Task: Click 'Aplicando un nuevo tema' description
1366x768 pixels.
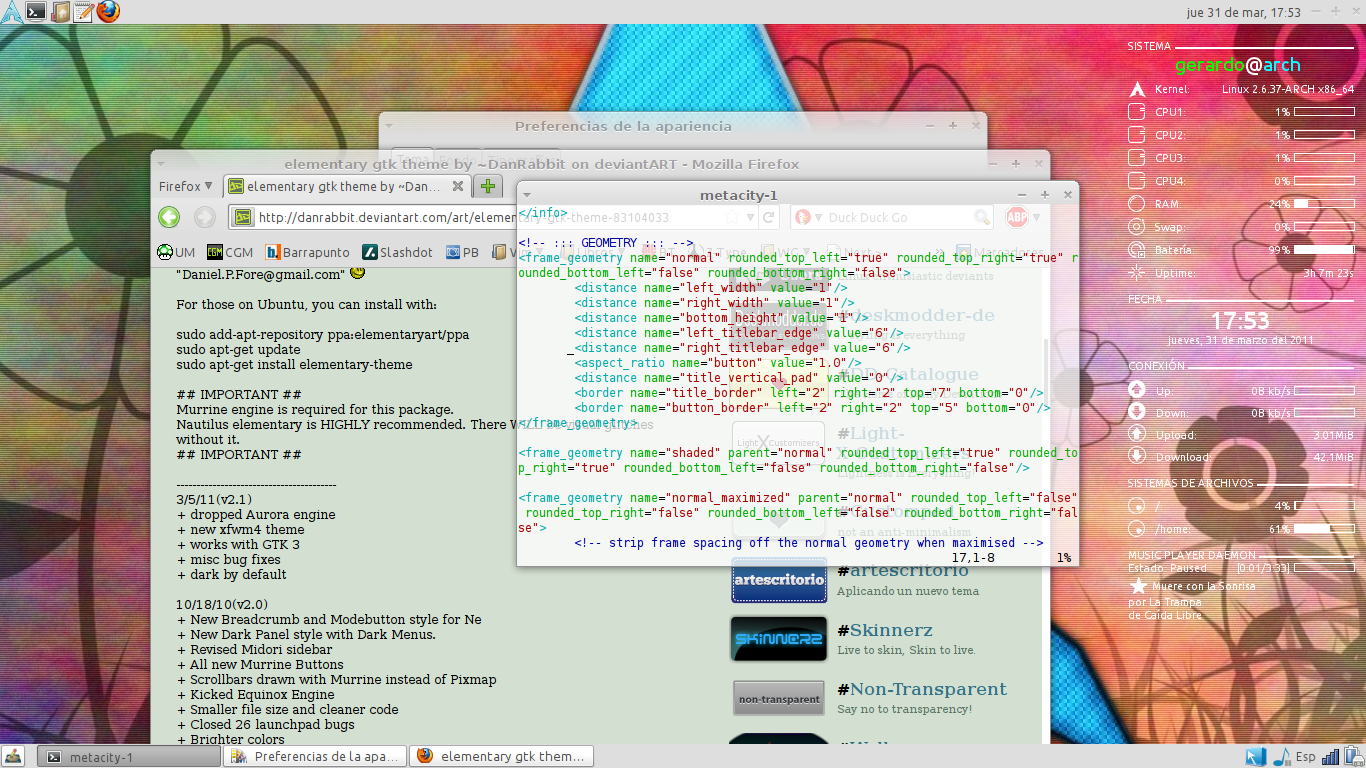Action: pyautogui.click(x=908, y=591)
